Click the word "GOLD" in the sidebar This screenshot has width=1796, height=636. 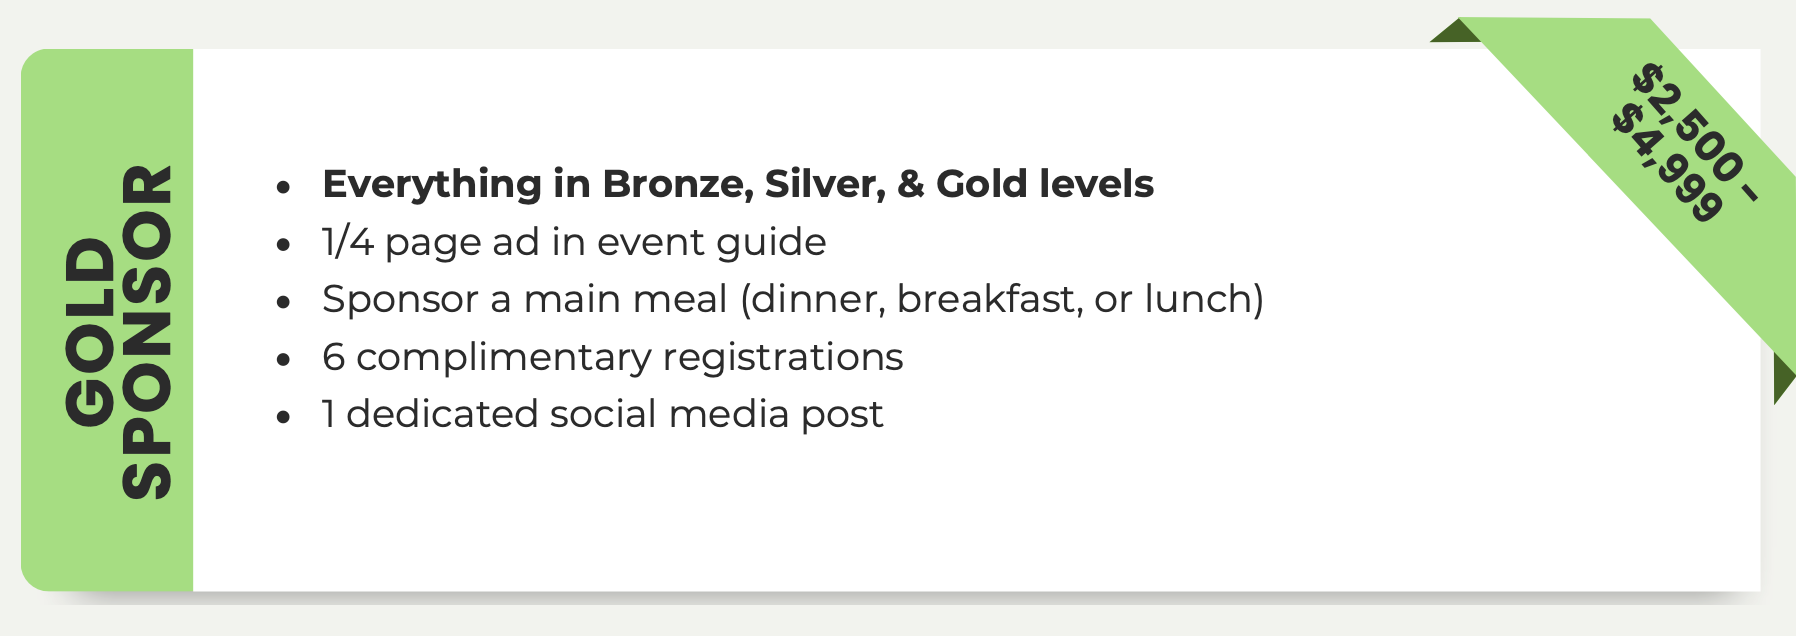tap(90, 332)
